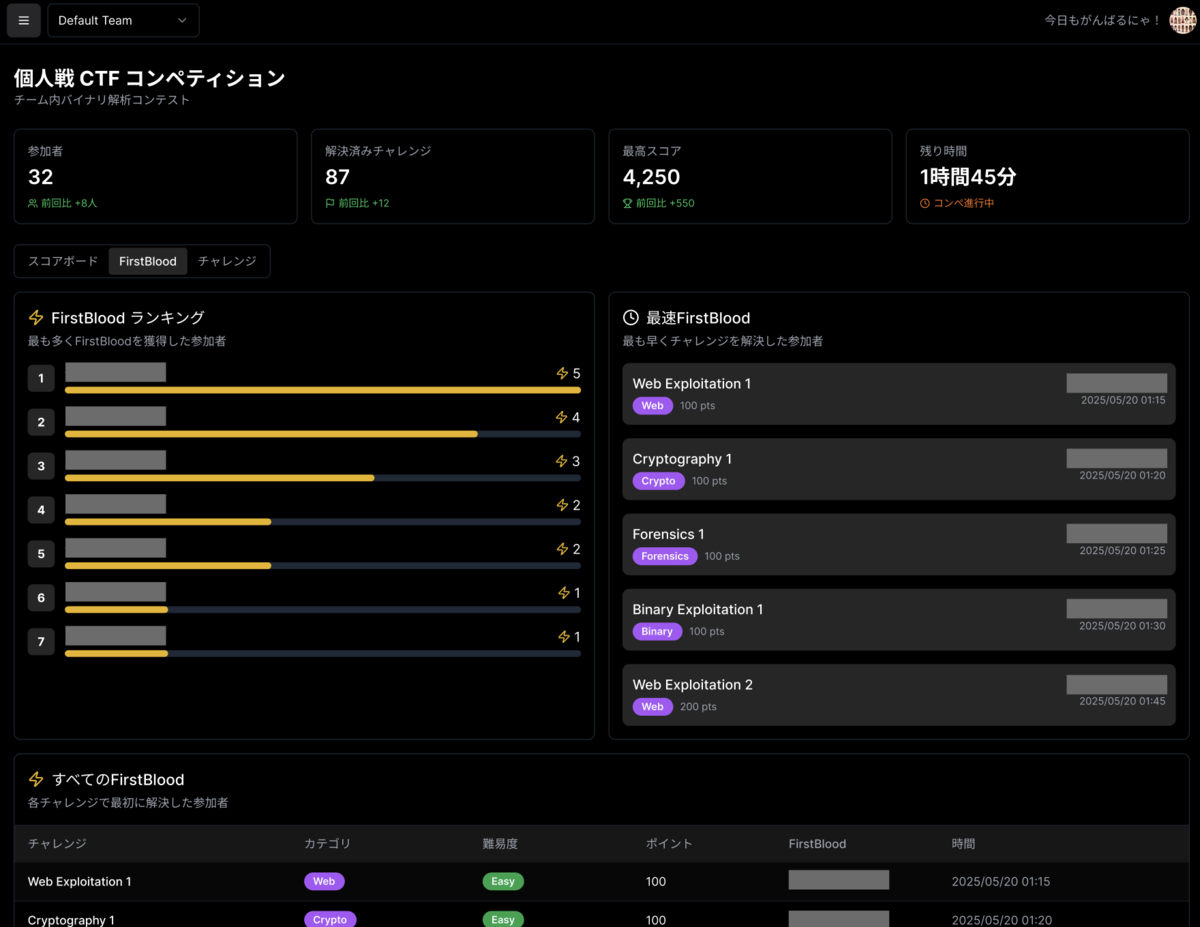Open the hamburger menu

(x=23, y=20)
